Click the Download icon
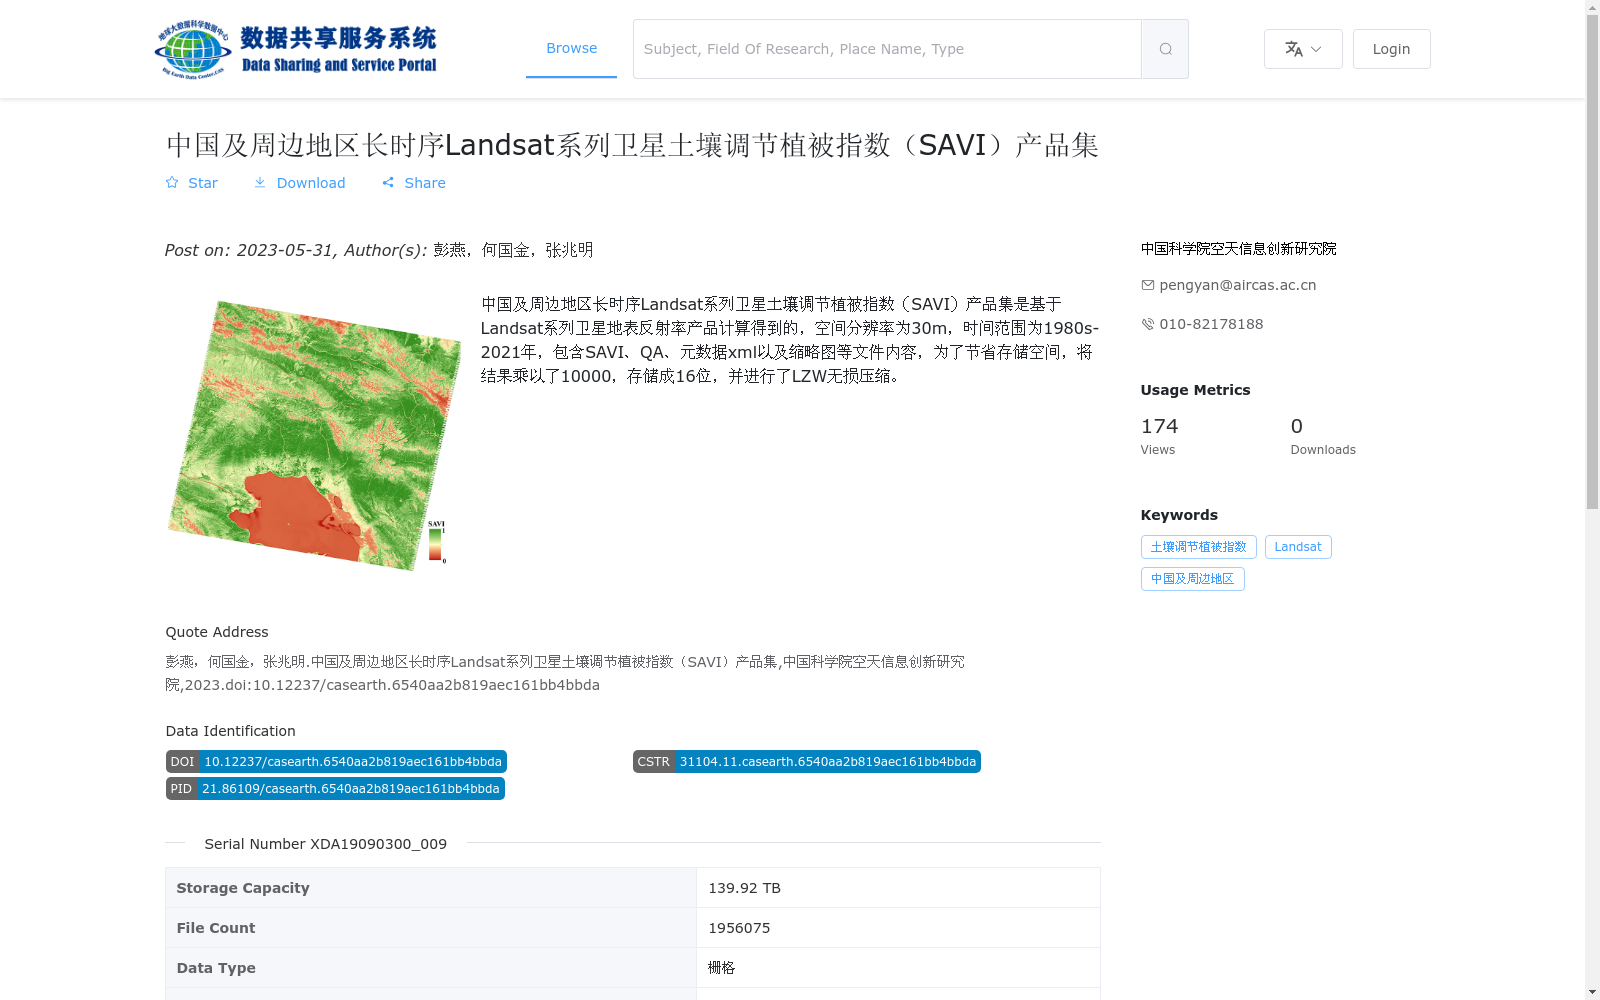Screen dimensions: 1600x1000 click(x=261, y=183)
